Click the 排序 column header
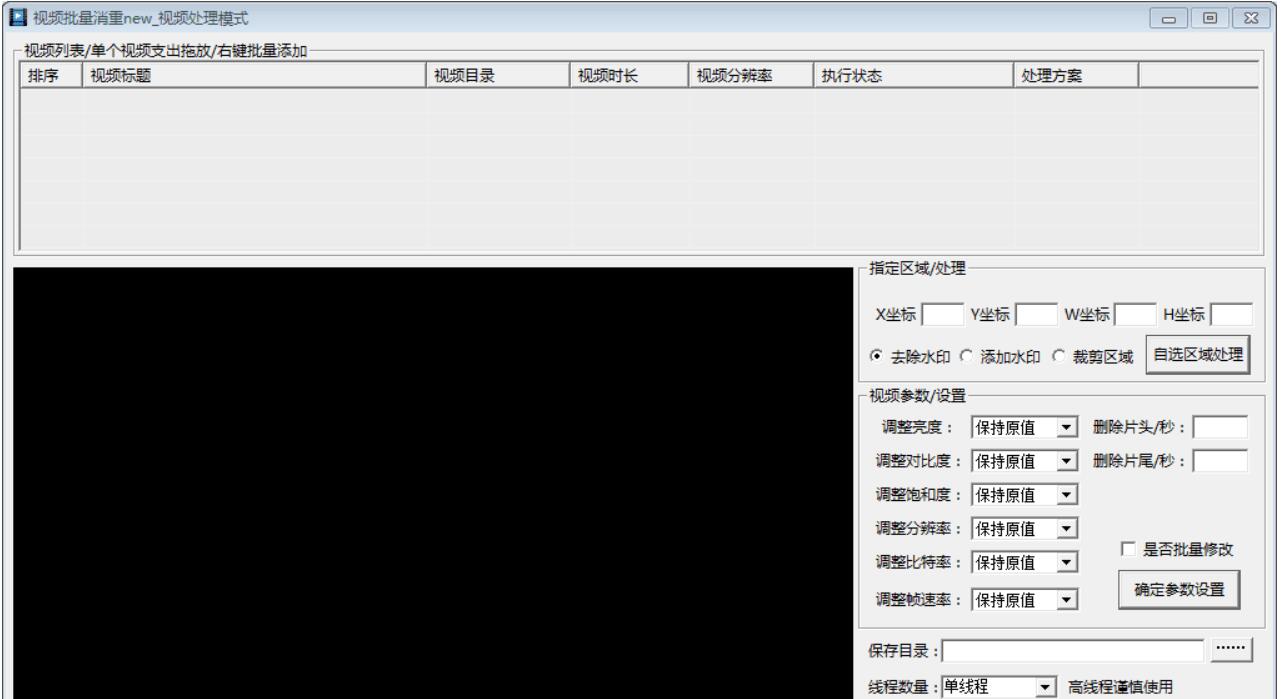The width and height of the screenshot is (1282, 699). coord(51,76)
